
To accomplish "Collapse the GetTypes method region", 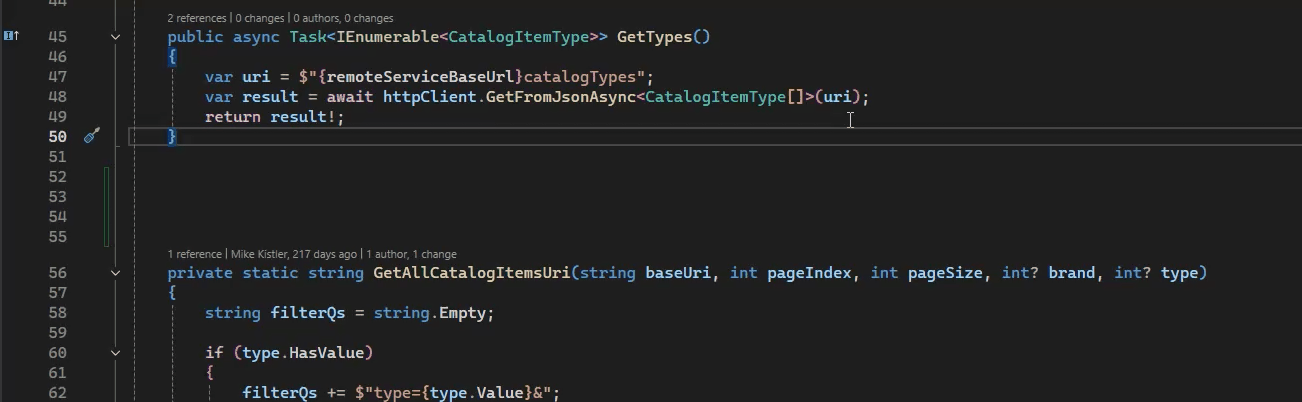I will (x=115, y=37).
